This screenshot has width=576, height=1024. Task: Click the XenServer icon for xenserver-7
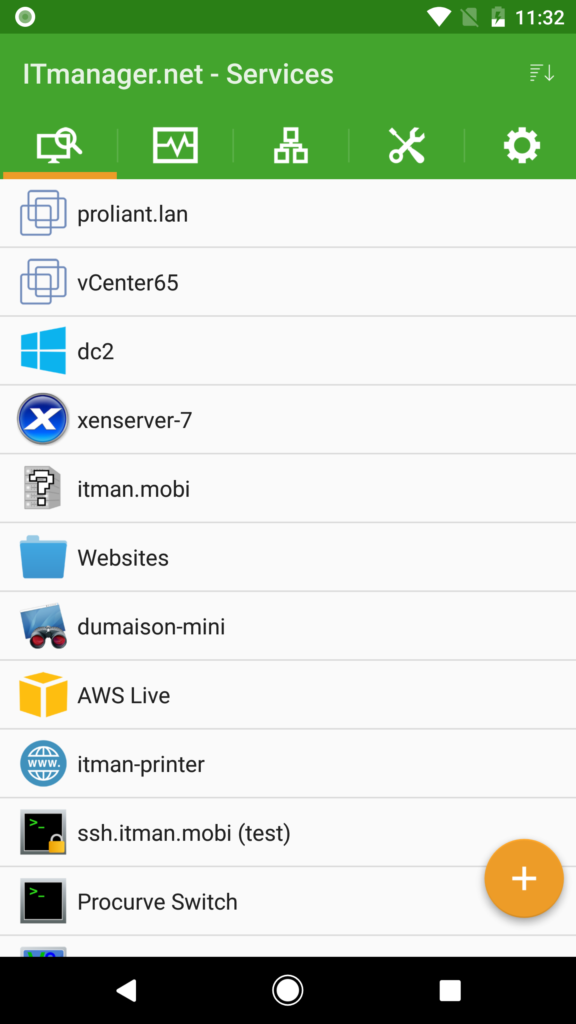pyautogui.click(x=42, y=419)
